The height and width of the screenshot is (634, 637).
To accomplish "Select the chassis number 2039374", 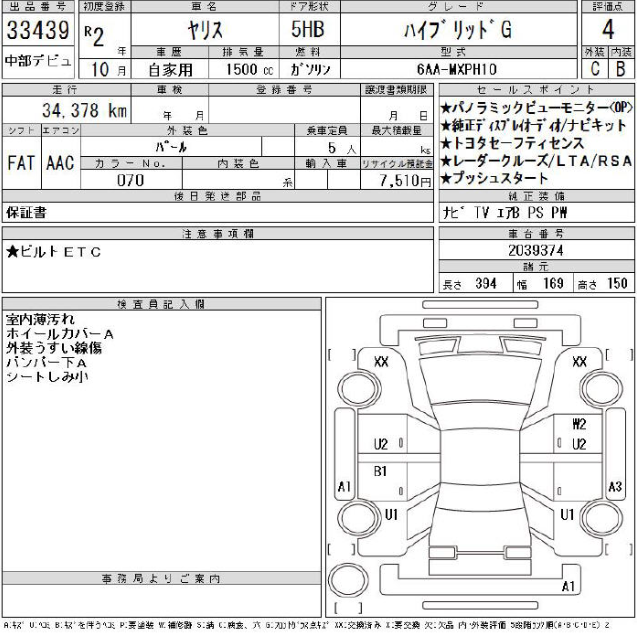I will [x=535, y=250].
